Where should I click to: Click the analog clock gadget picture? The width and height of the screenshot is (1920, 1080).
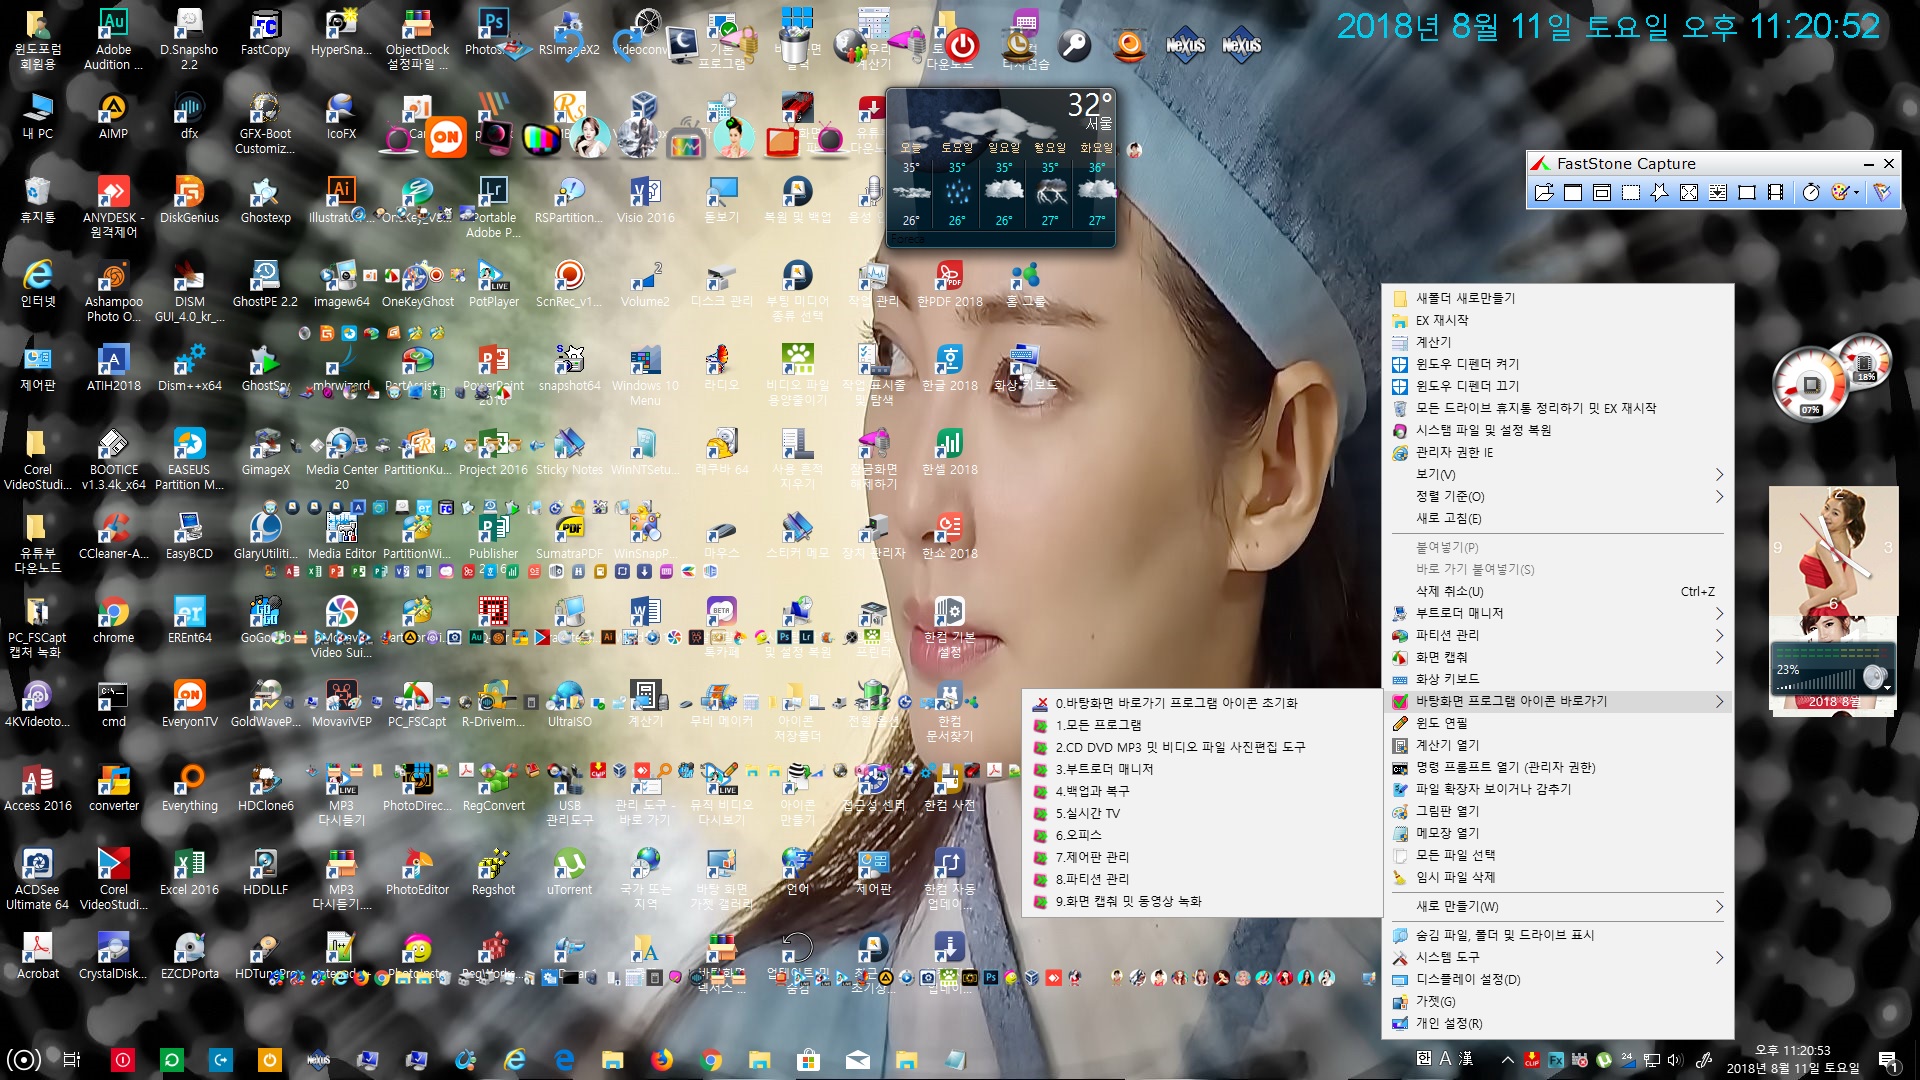(1833, 550)
